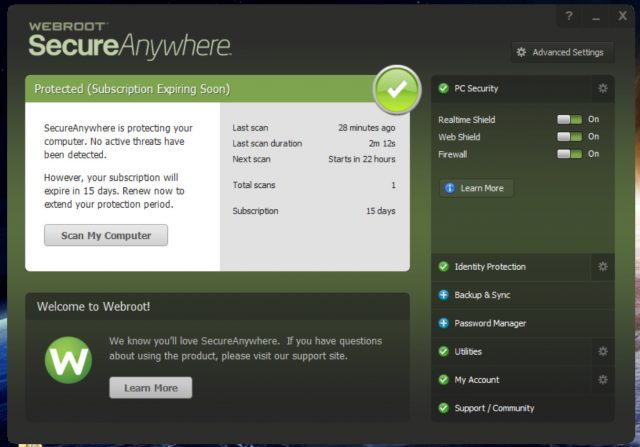
Task: Open My Account gear settings
Action: (602, 380)
